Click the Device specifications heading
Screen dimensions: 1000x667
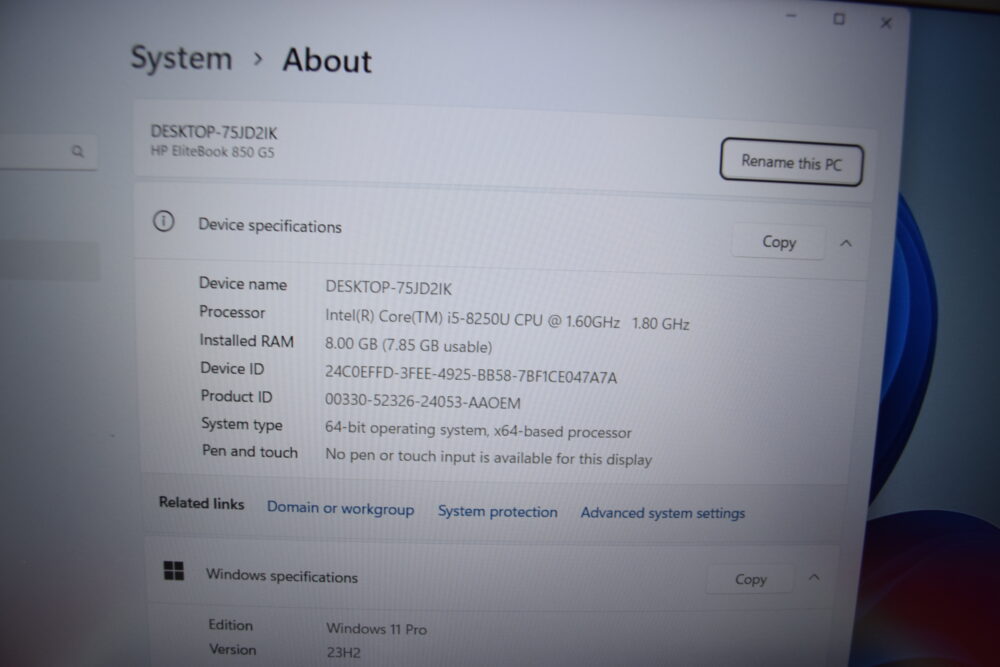270,226
